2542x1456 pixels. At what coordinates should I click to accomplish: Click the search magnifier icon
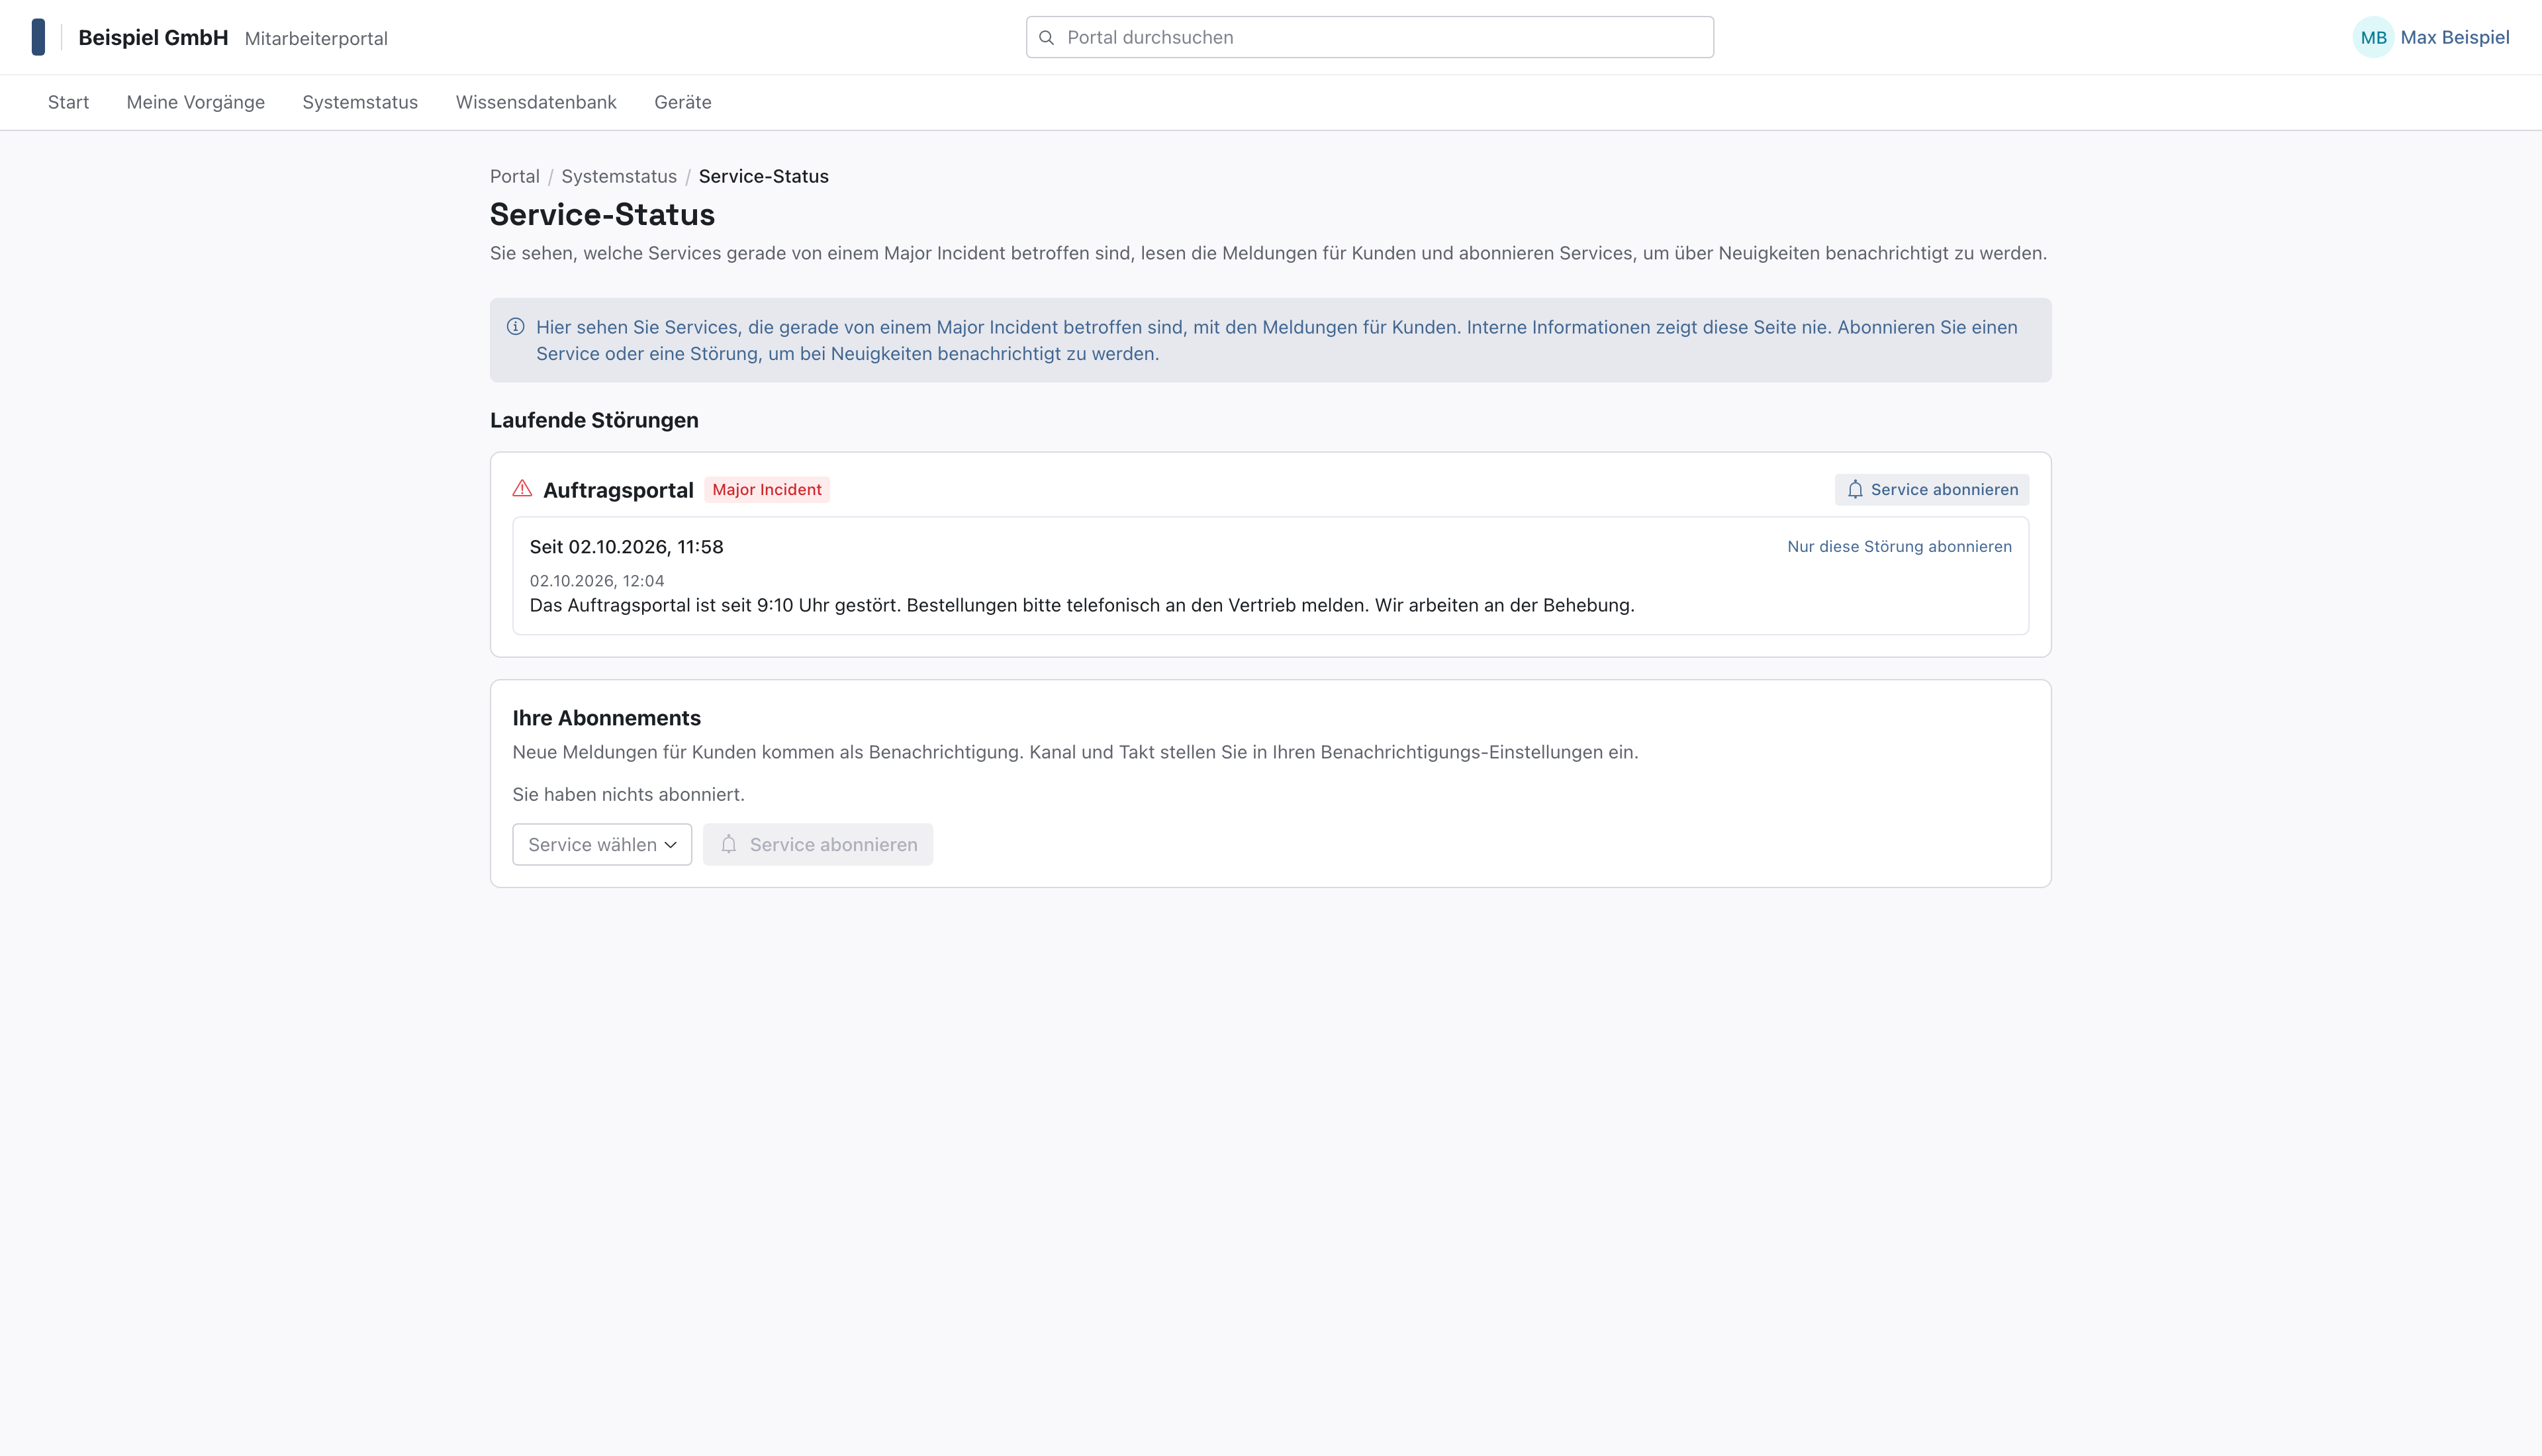coord(1046,38)
